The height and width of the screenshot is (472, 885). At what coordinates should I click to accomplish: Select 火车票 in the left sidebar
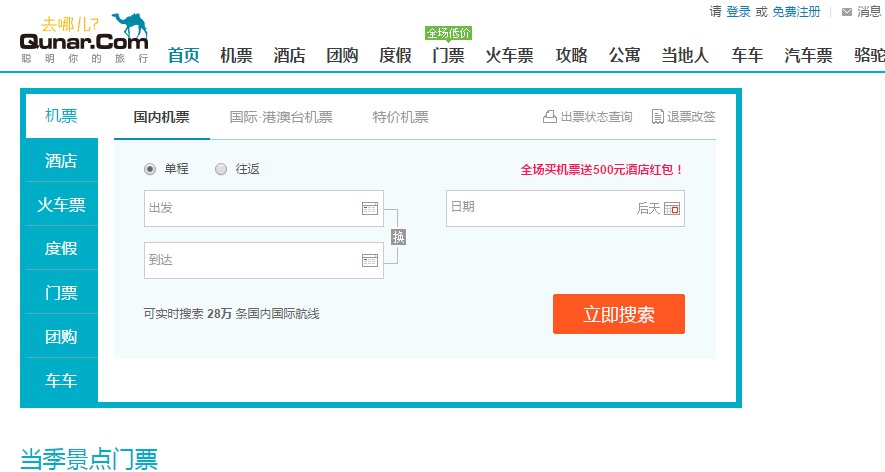coord(62,204)
